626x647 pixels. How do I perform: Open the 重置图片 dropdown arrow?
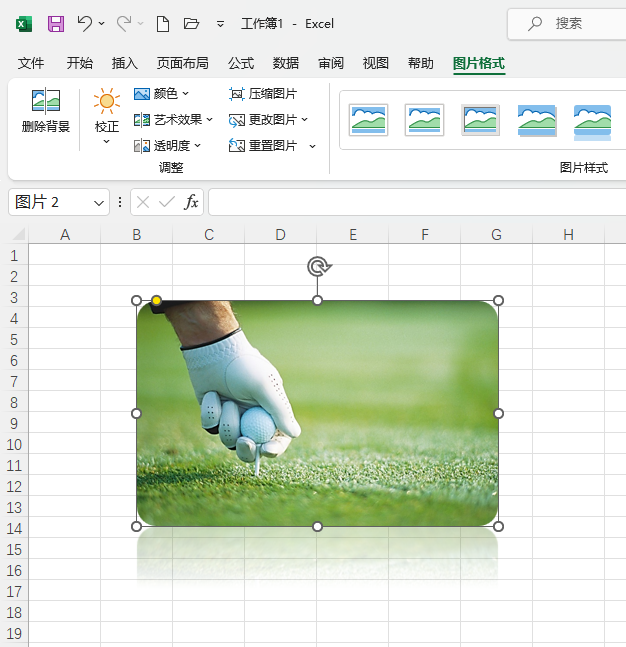(312, 146)
